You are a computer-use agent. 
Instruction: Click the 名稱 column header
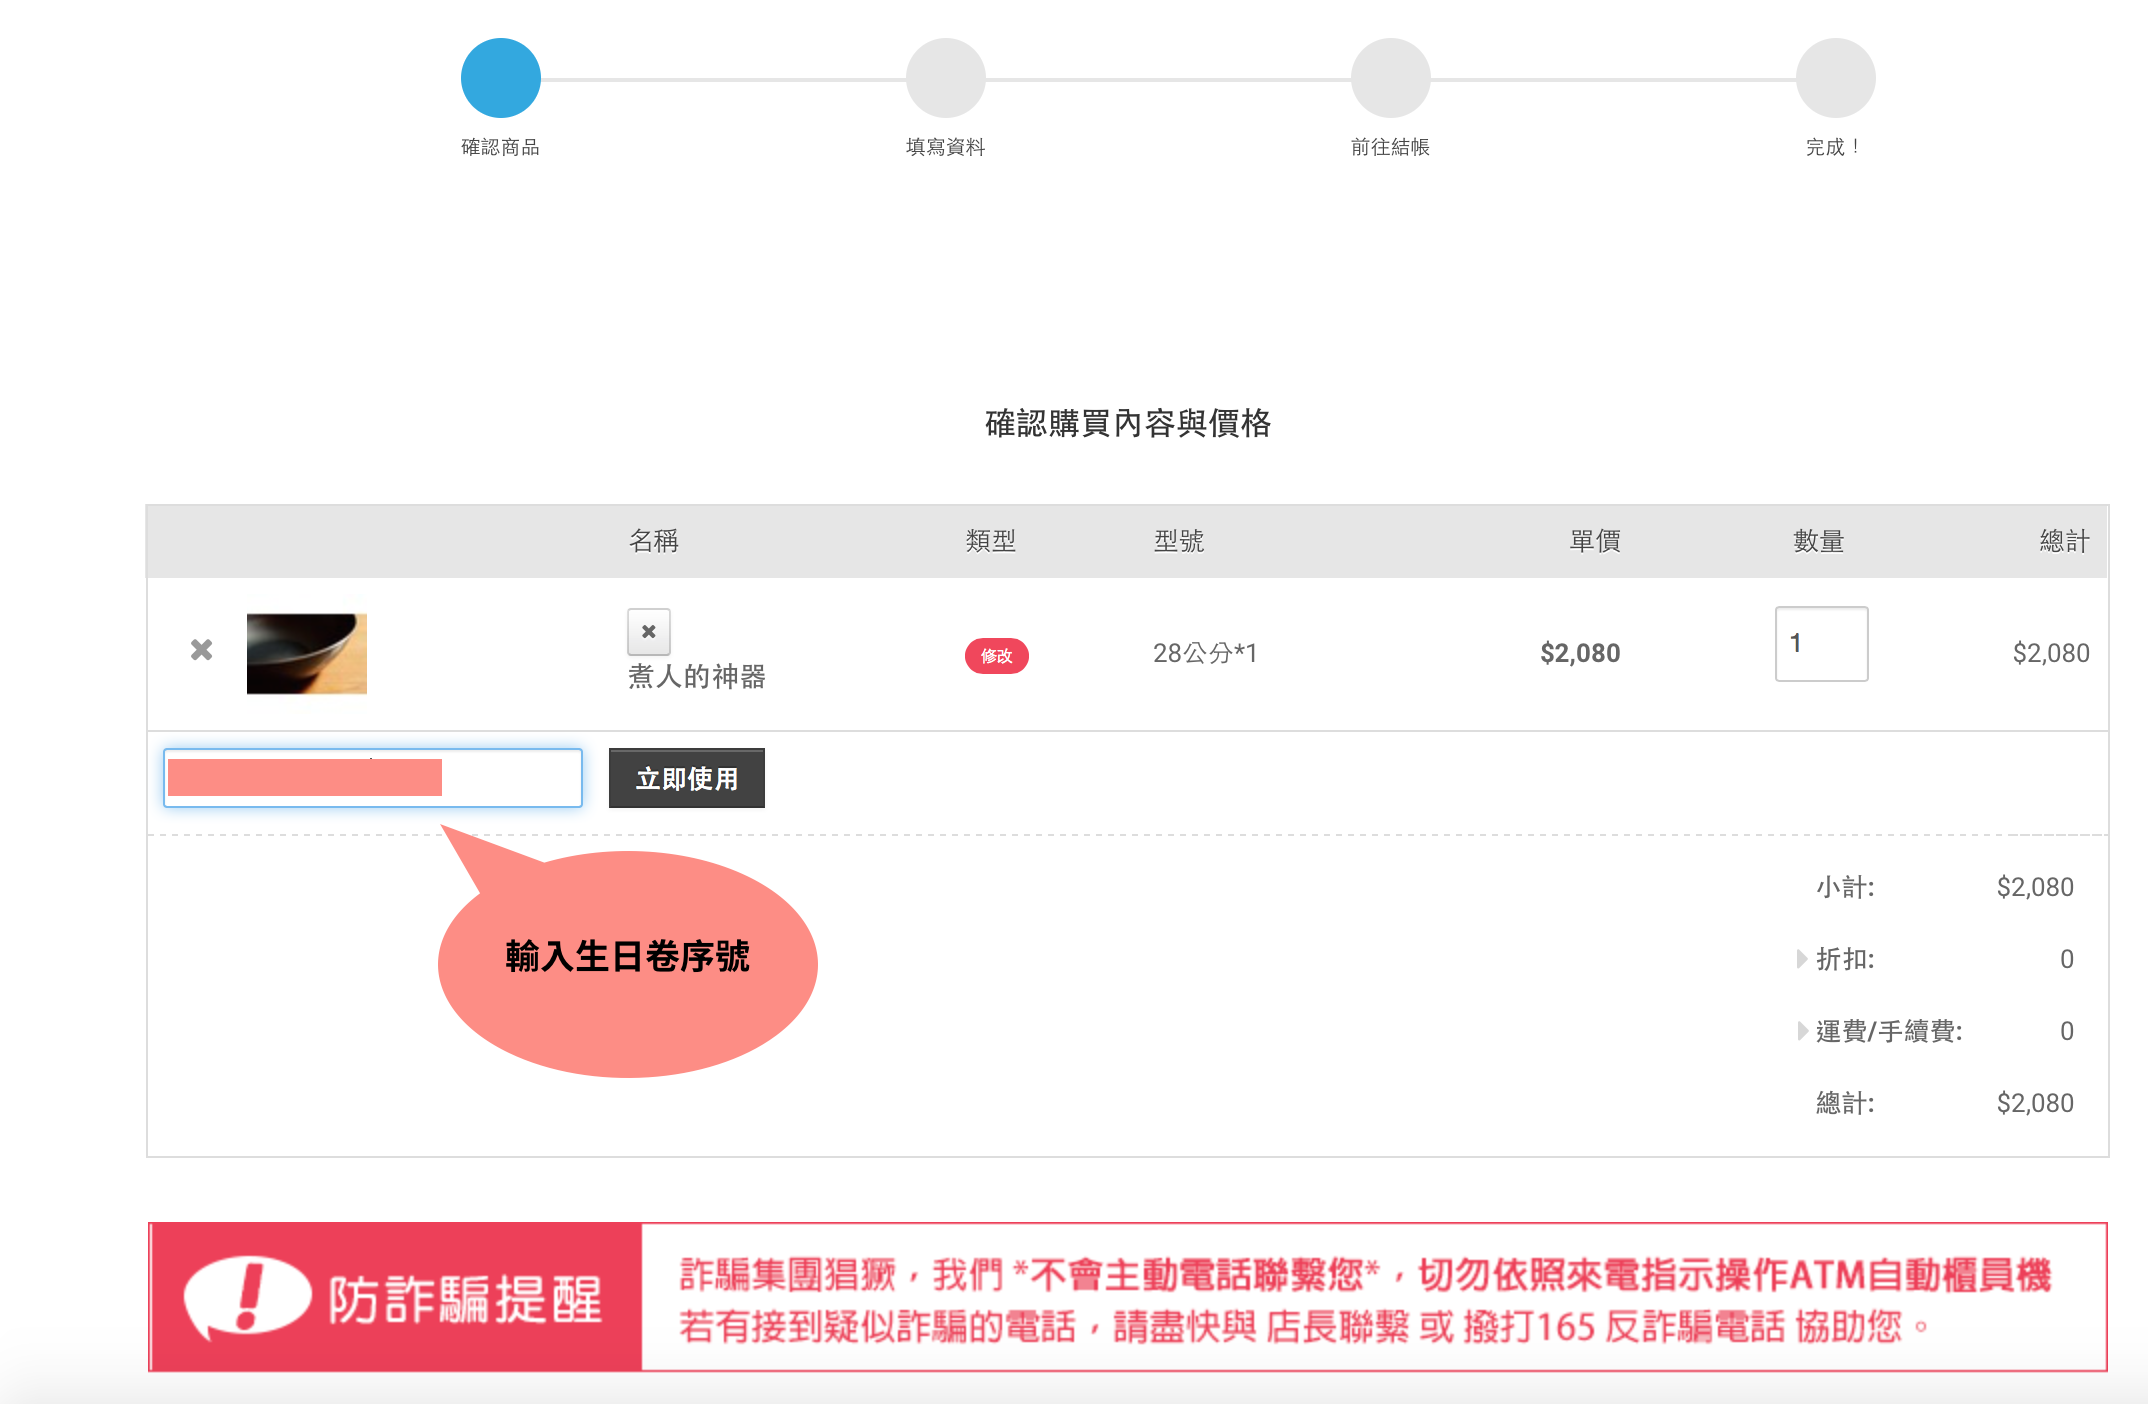(x=653, y=541)
